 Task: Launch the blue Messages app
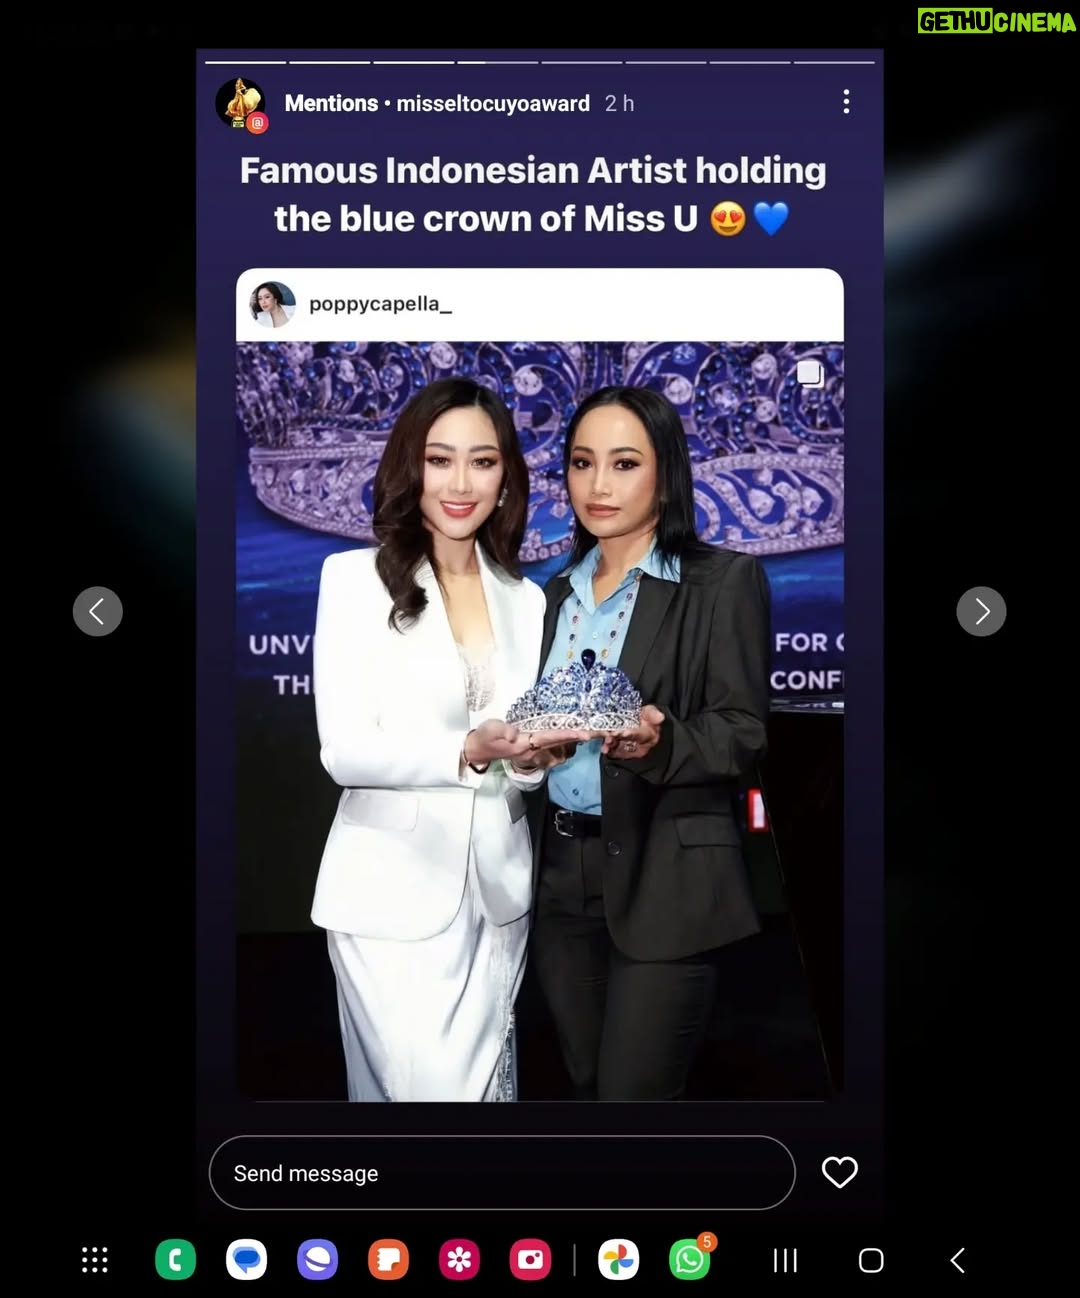click(x=246, y=1260)
